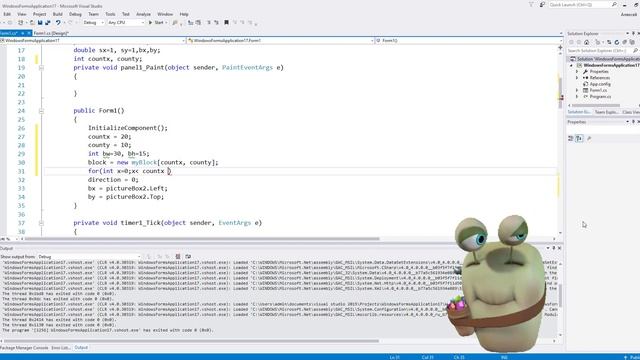Image resolution: width=640 pixels, height=360 pixels.
Task: Click the comment selection toolbar icon
Action: pos(209,22)
